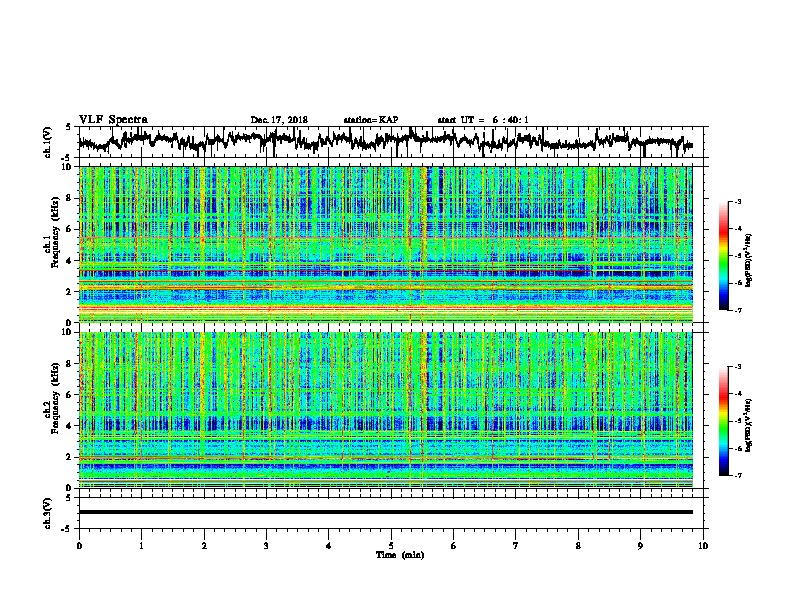Image resolution: width=792 pixels, height=612 pixels.
Task: Click time axis tick label "4"
Action: (x=329, y=546)
